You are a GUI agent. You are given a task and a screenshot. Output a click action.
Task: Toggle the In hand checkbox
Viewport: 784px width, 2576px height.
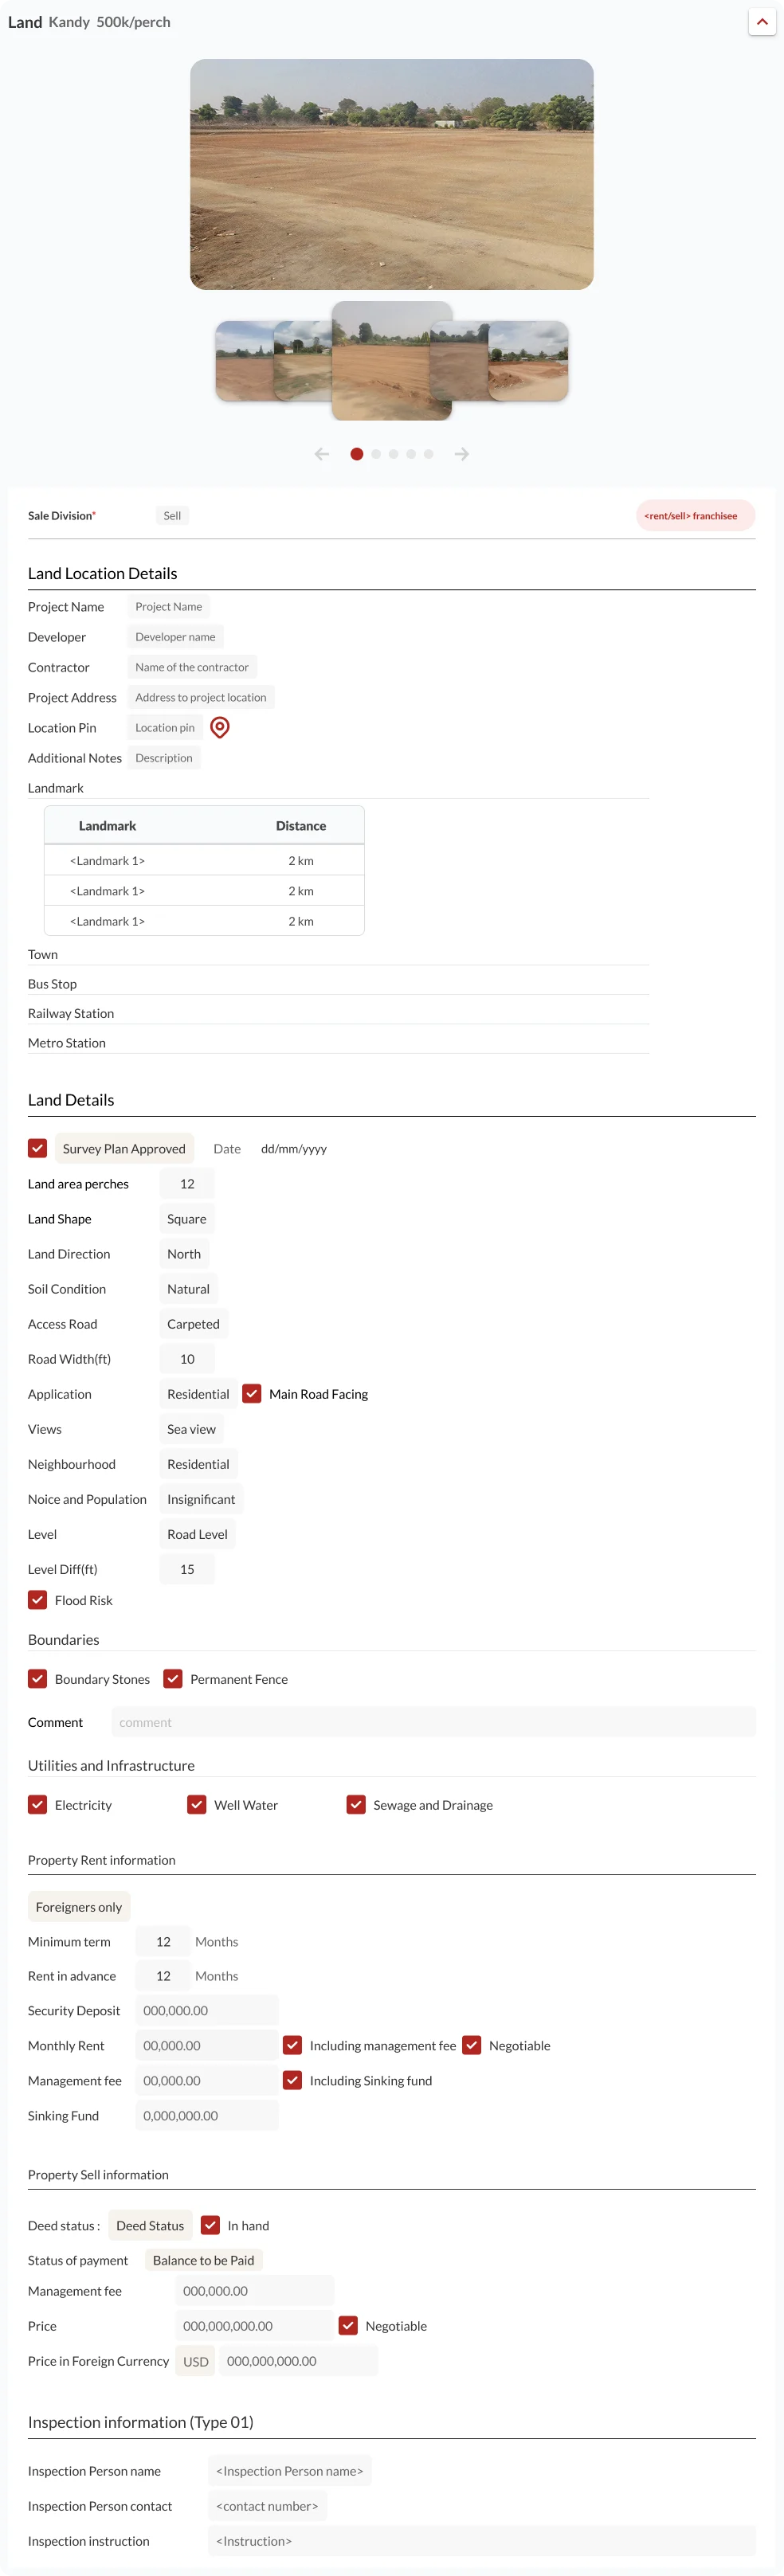[x=211, y=2225]
